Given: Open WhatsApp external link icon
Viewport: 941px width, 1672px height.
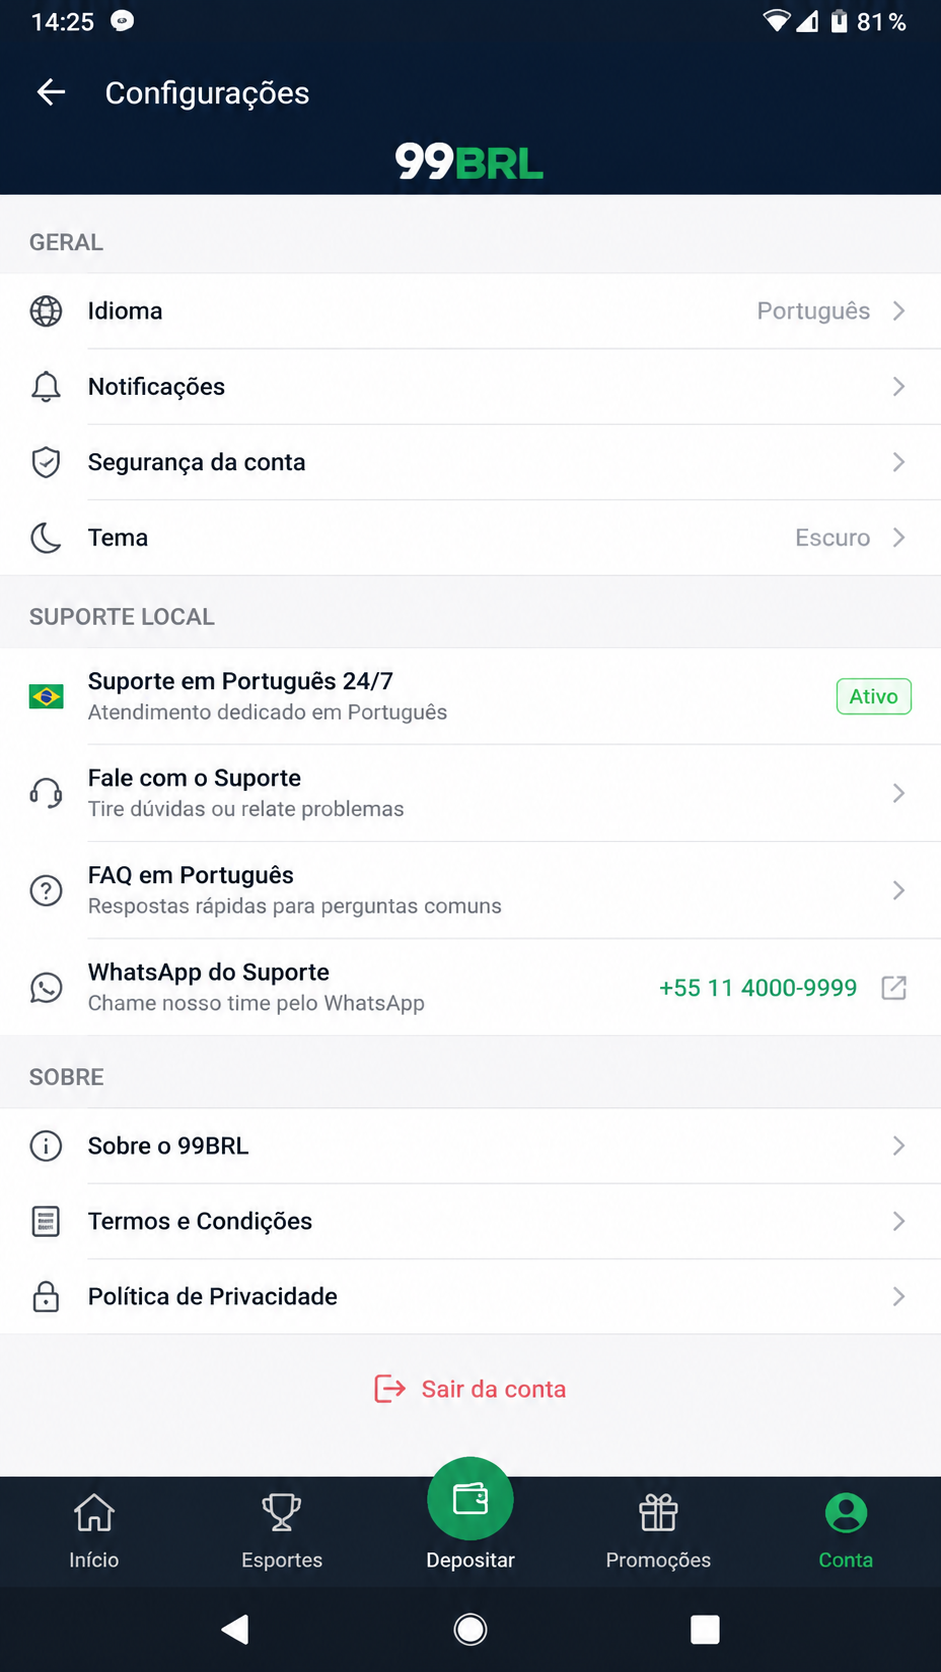Looking at the screenshot, I should [894, 988].
